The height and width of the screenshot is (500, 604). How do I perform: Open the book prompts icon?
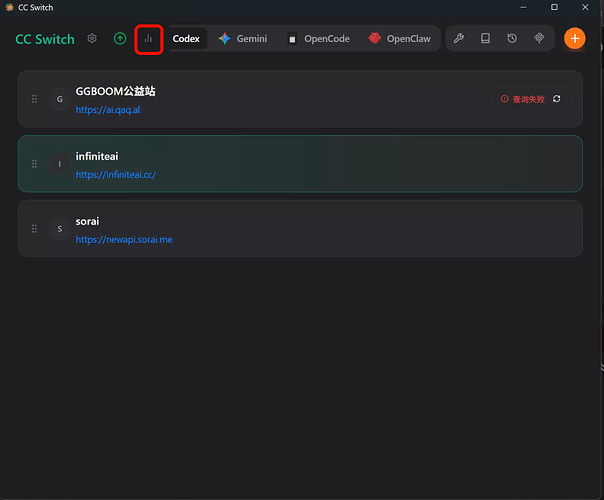485,39
